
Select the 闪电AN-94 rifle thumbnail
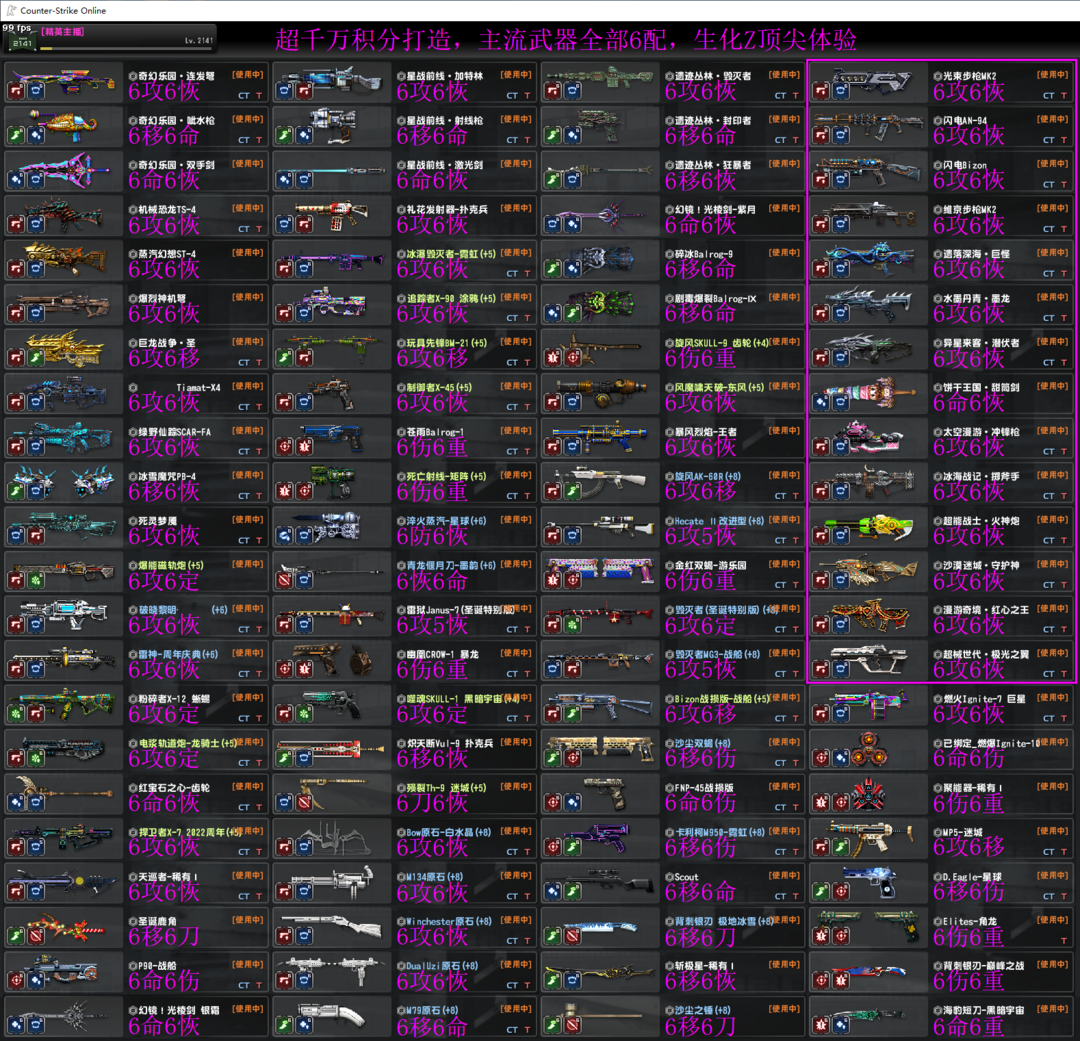click(868, 127)
